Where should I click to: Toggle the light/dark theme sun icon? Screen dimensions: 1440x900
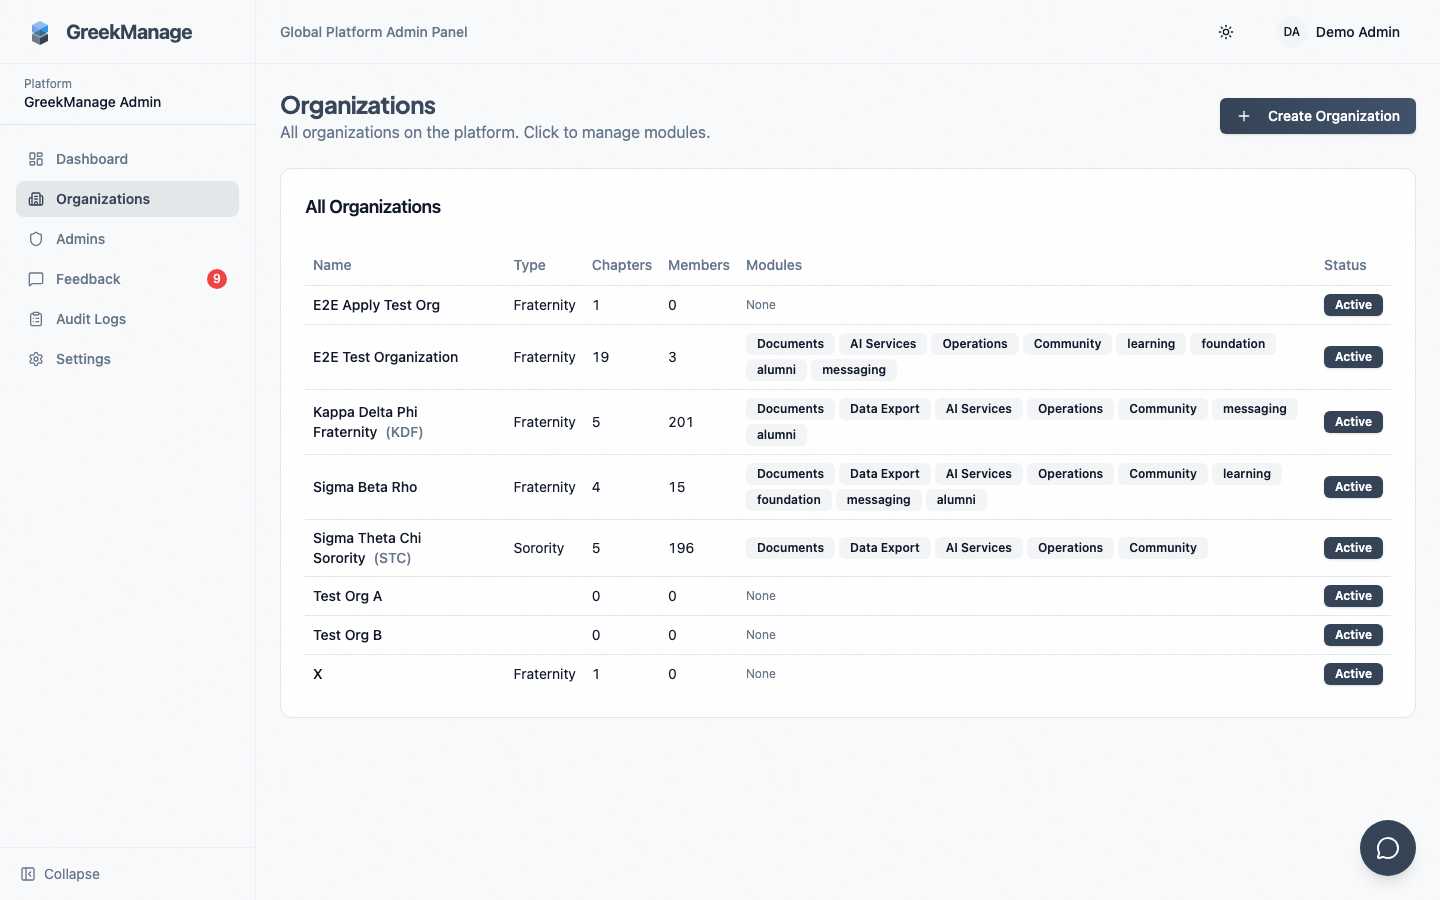1226,32
